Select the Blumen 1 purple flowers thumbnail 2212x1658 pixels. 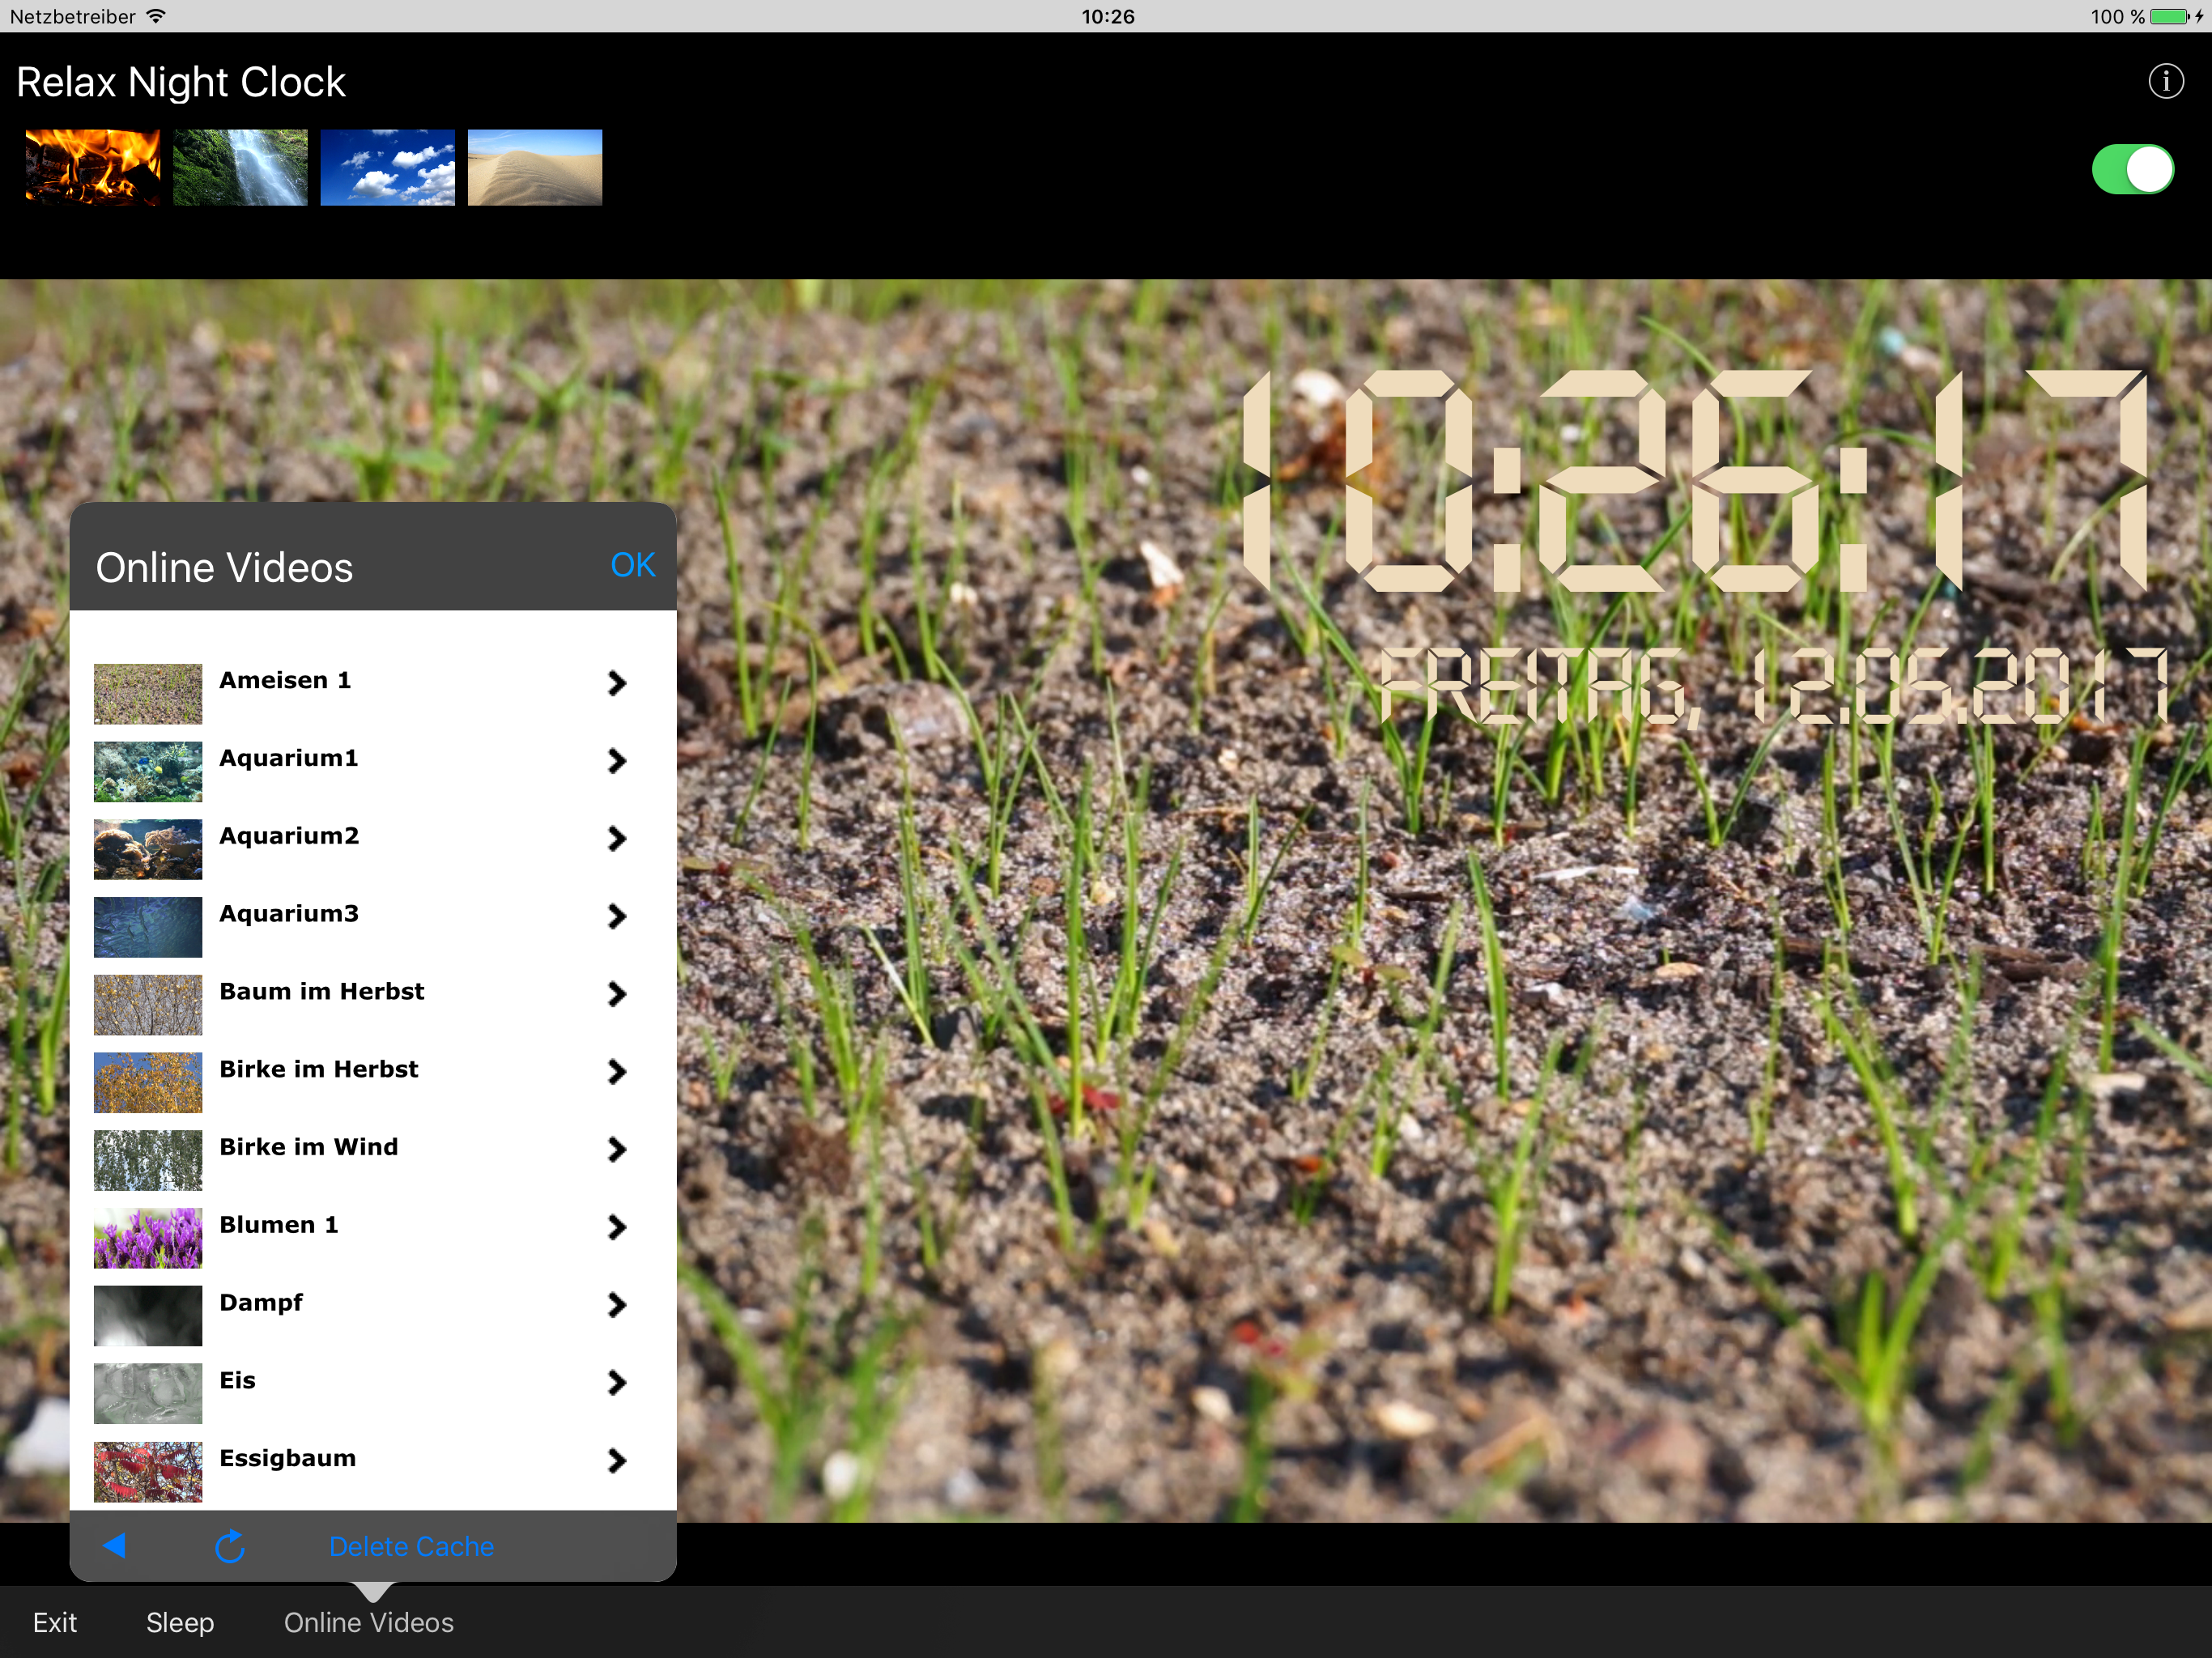pos(148,1238)
